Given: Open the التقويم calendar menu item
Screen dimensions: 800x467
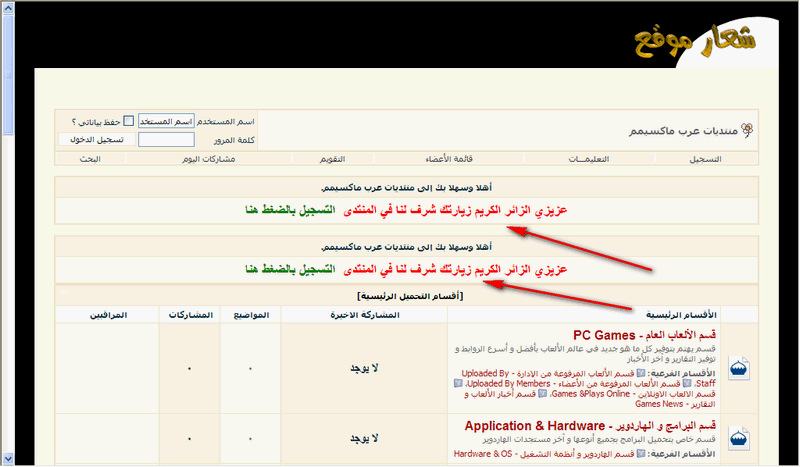Looking at the screenshot, I should [332, 159].
